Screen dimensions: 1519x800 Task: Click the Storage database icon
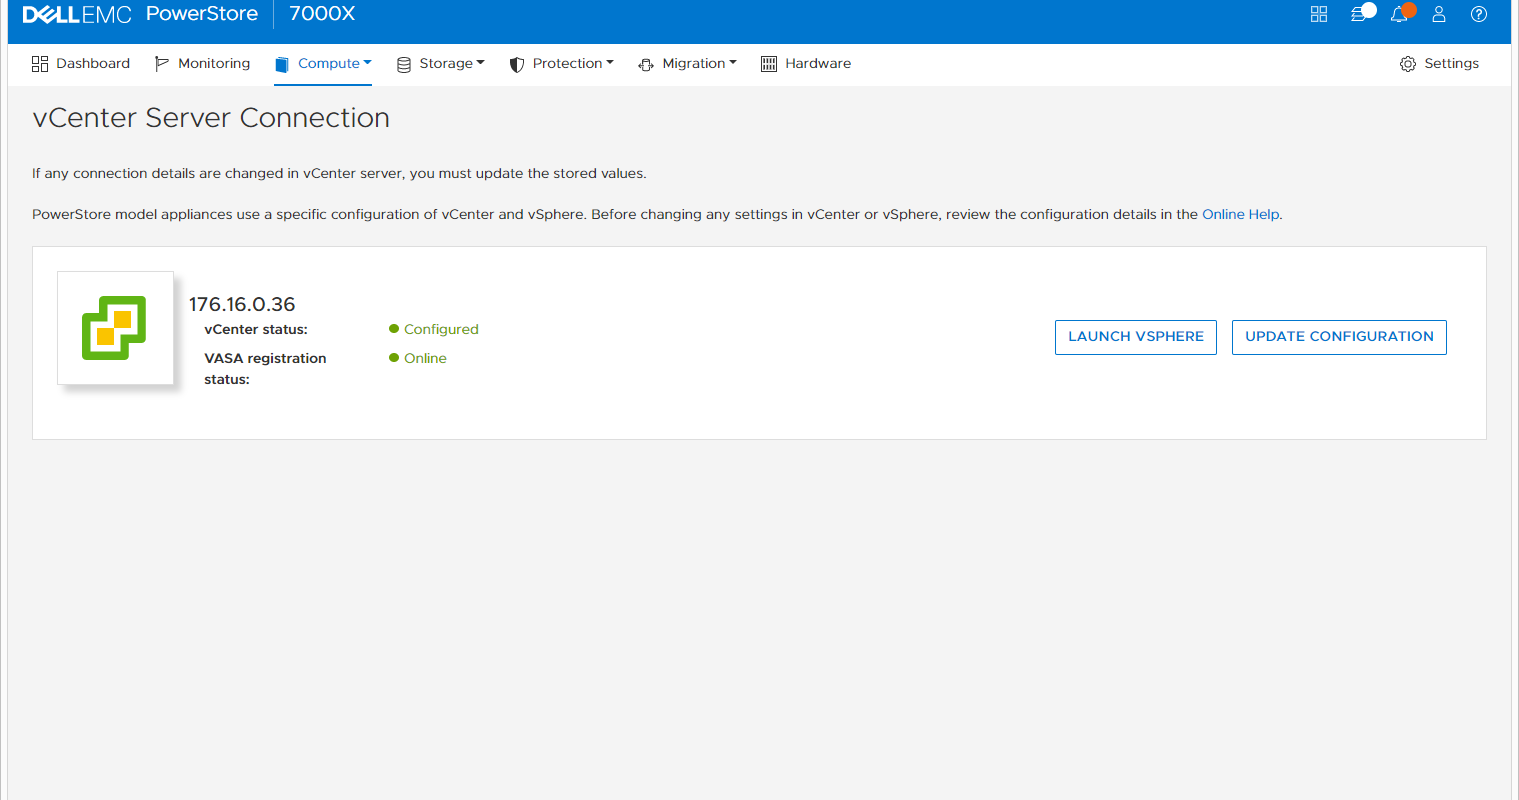click(x=404, y=64)
